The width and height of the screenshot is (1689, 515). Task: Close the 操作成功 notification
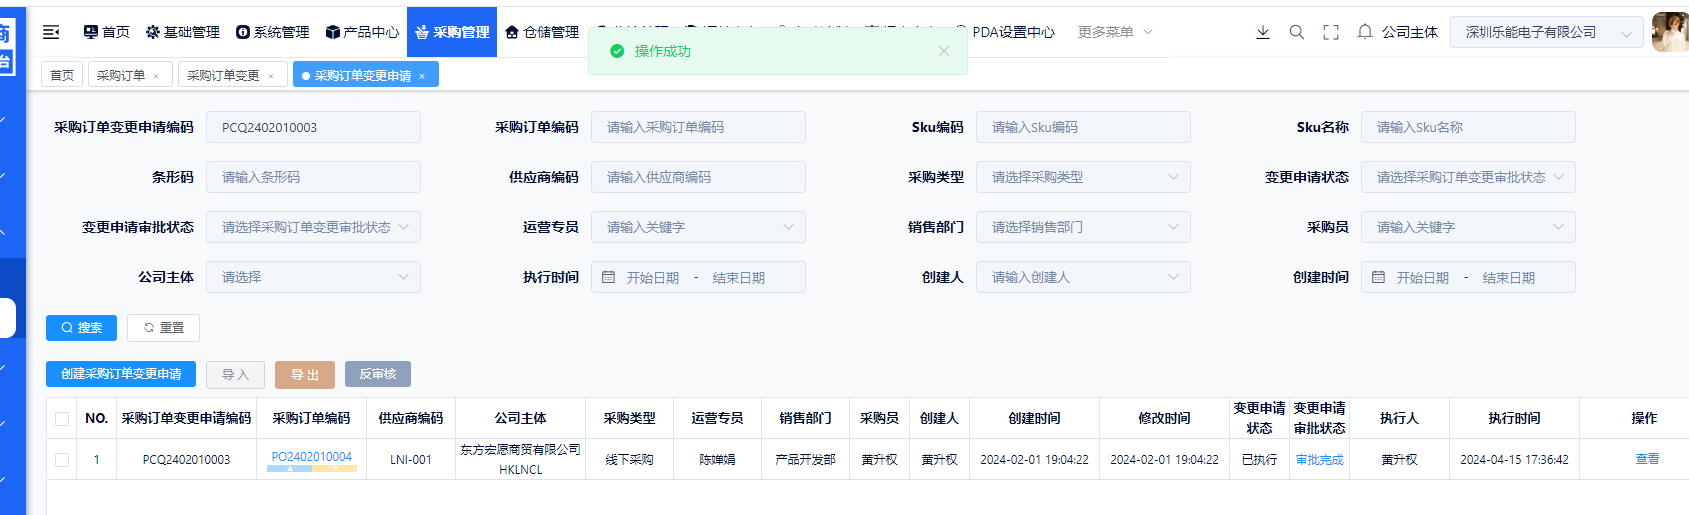coord(944,51)
